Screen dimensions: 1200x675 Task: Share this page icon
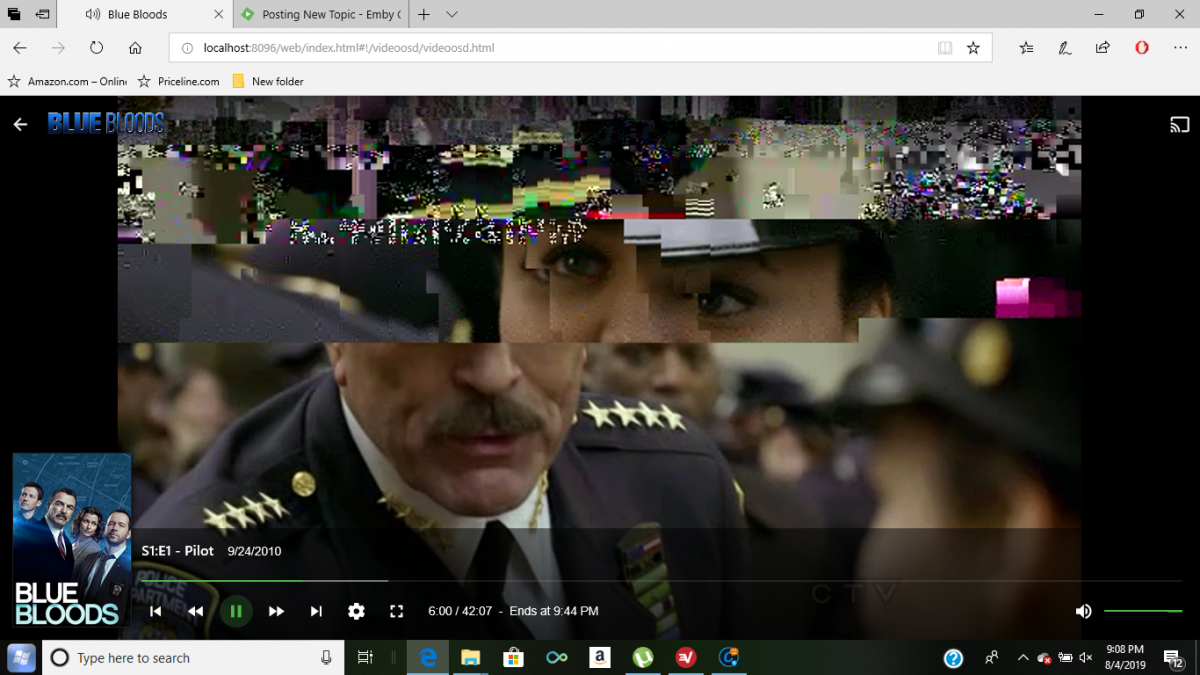click(x=1103, y=48)
